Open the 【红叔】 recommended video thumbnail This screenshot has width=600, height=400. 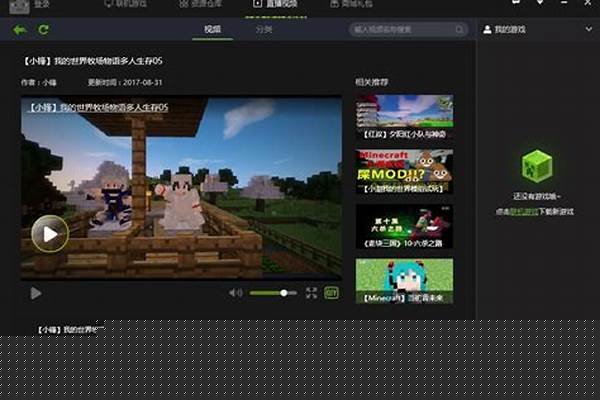404,117
